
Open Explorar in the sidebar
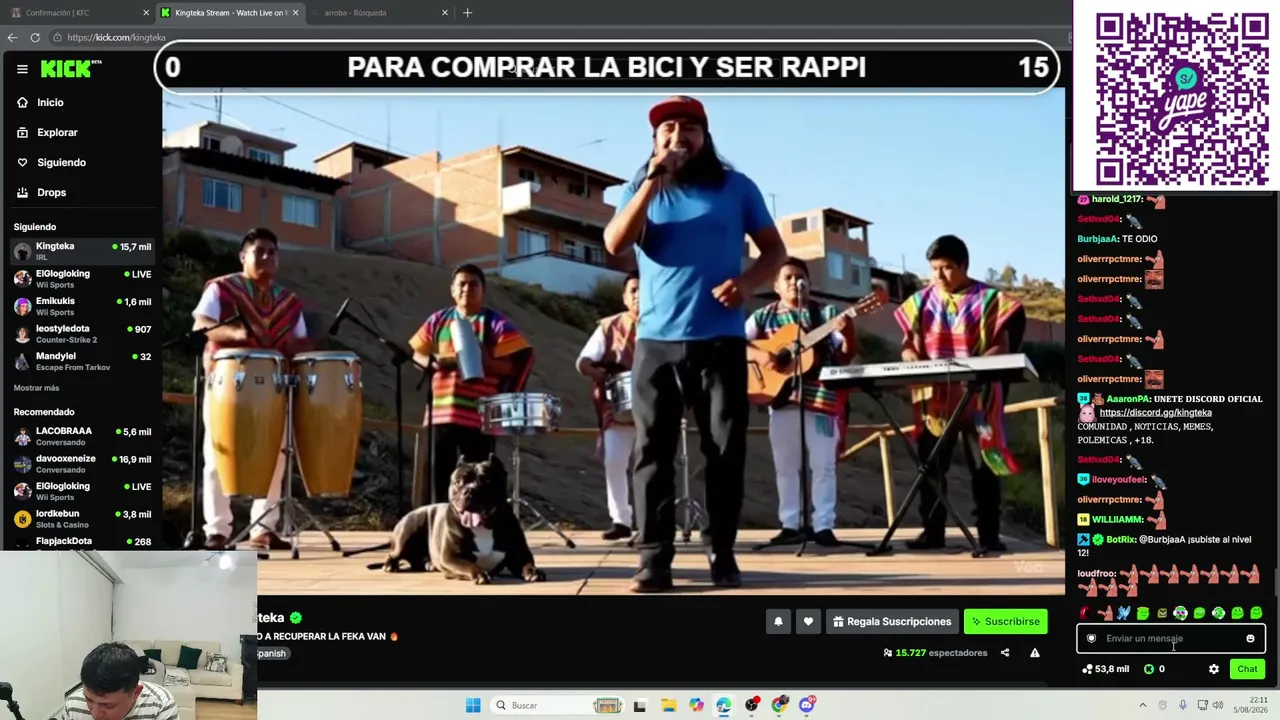[x=56, y=132]
